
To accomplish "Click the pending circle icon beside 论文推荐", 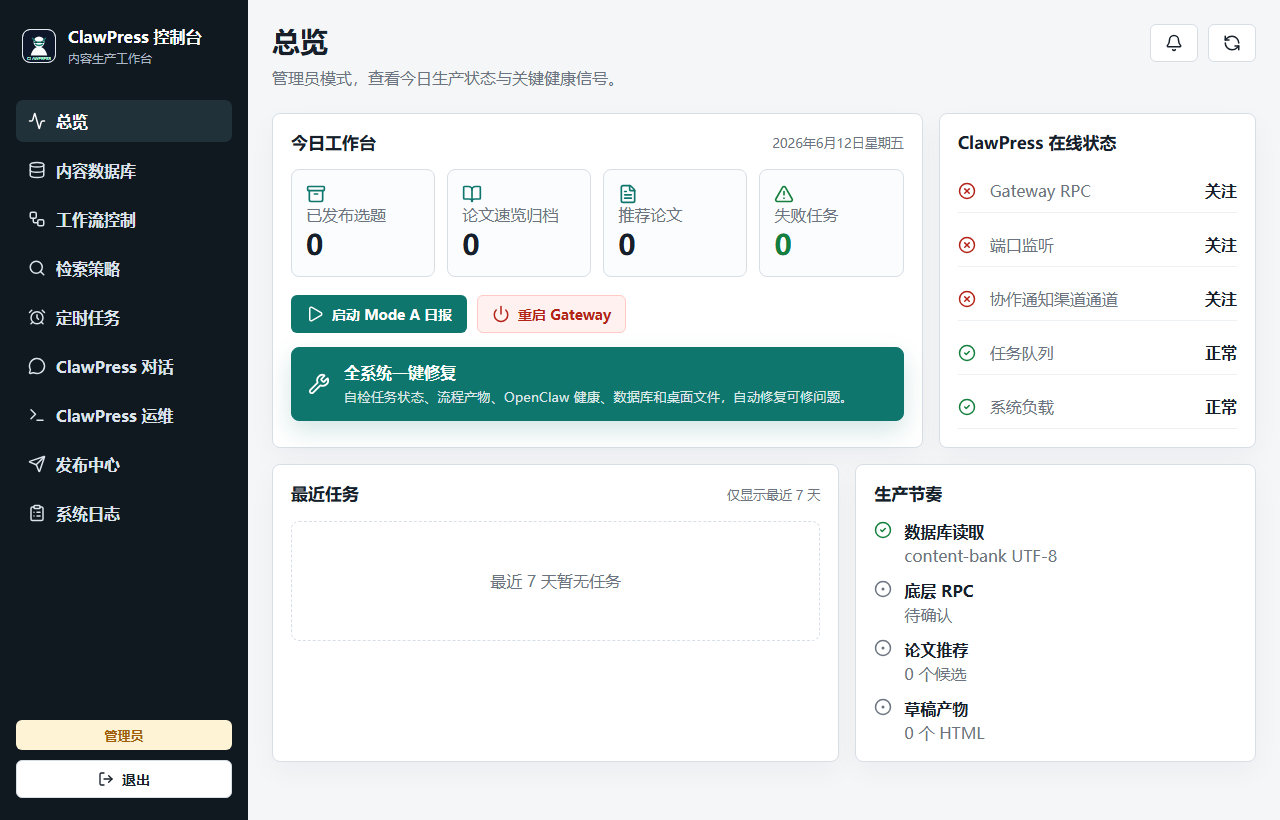I will click(883, 648).
